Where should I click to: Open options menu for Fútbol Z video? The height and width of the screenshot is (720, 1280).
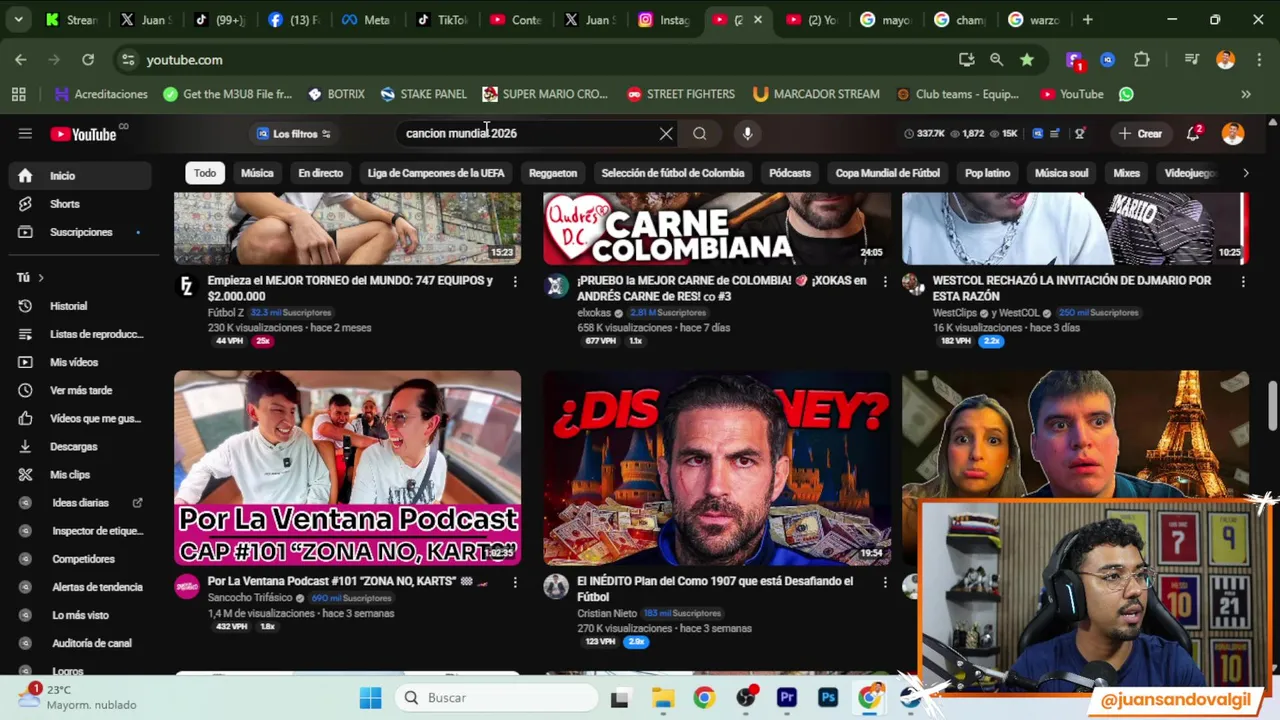coord(515,282)
